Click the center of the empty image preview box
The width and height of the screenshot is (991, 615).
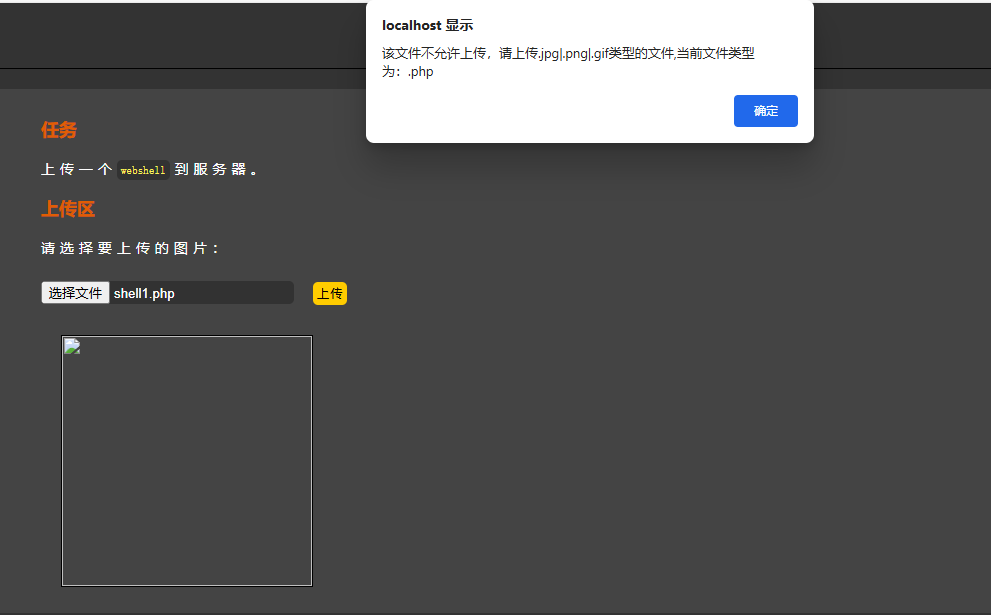point(187,461)
